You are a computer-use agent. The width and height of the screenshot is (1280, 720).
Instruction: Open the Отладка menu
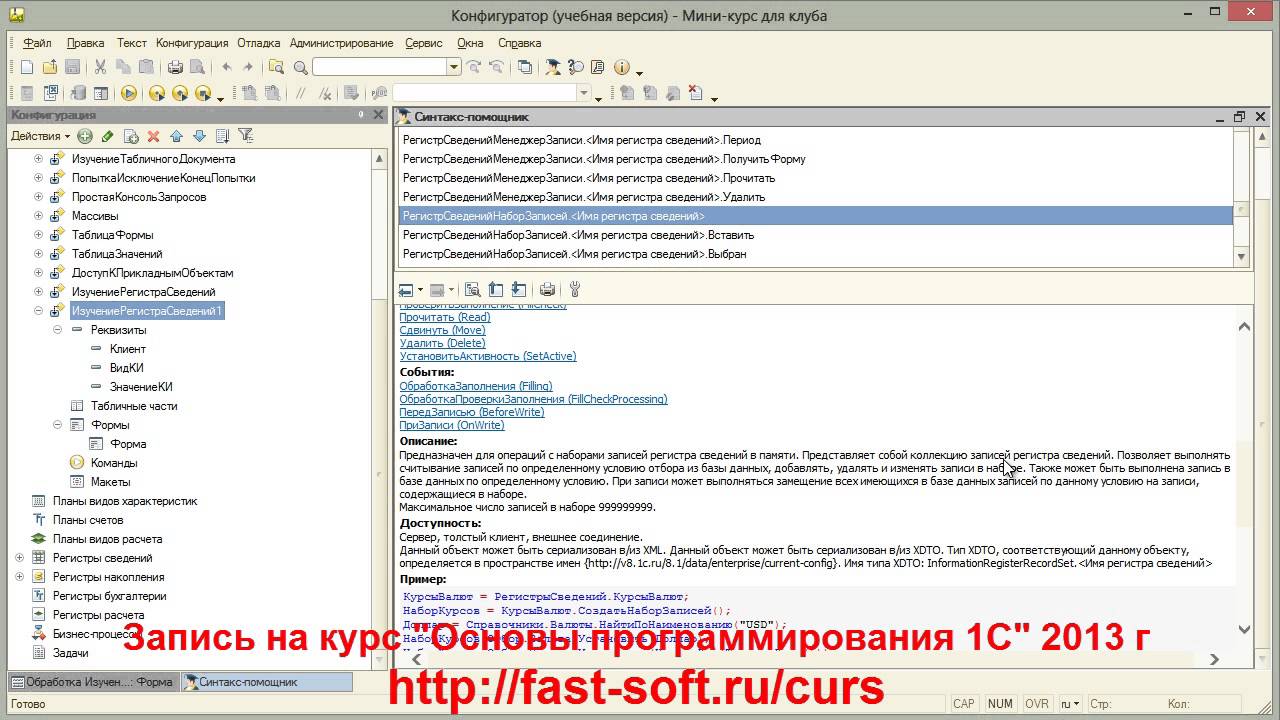click(259, 43)
